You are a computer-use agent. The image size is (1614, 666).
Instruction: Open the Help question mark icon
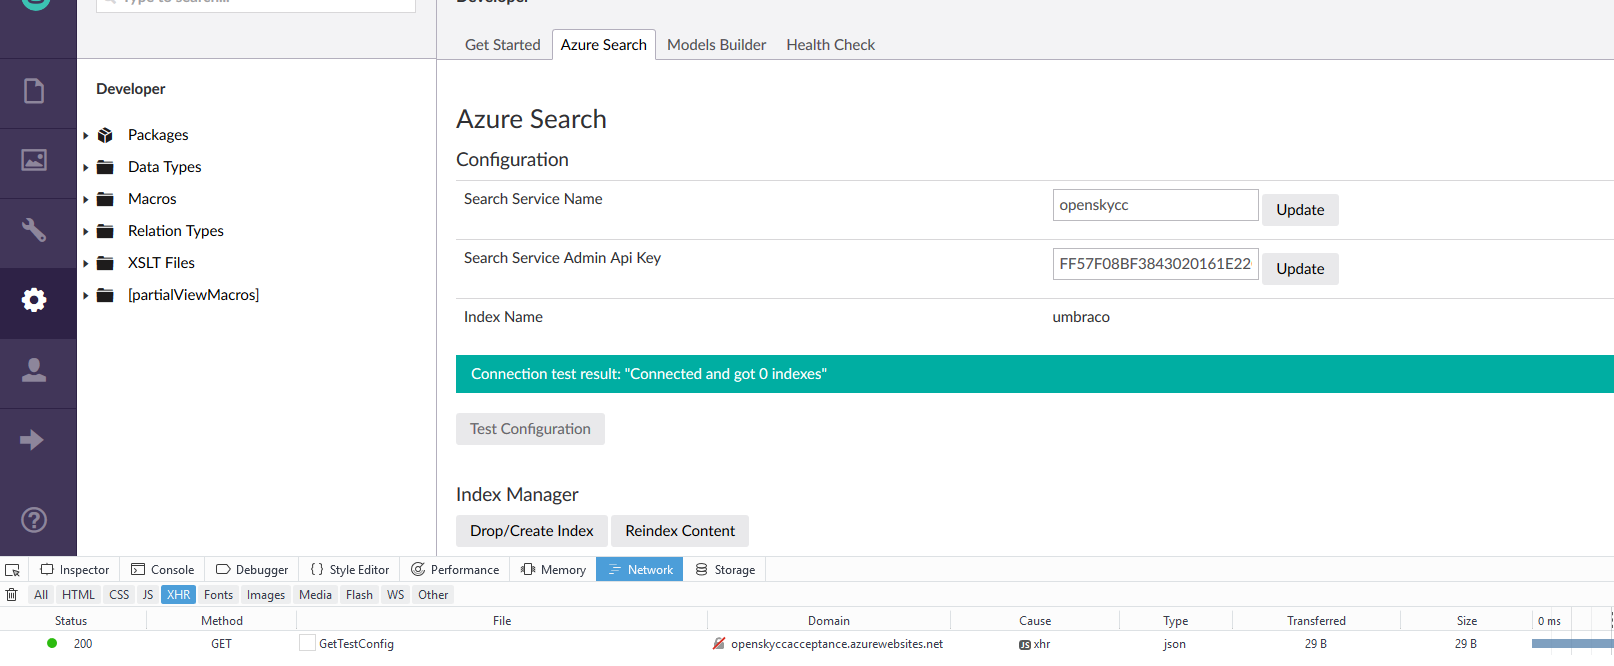tap(34, 520)
